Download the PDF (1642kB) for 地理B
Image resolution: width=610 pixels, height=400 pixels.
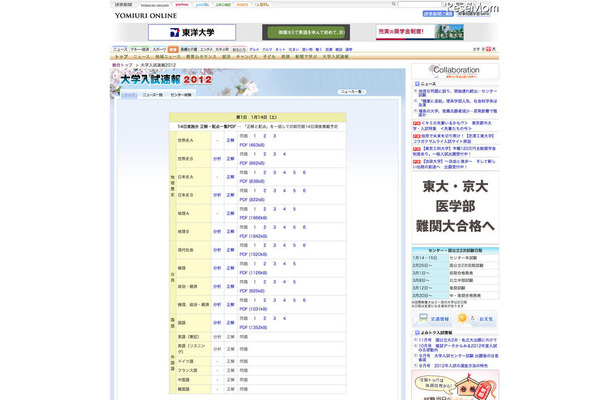(x=253, y=236)
